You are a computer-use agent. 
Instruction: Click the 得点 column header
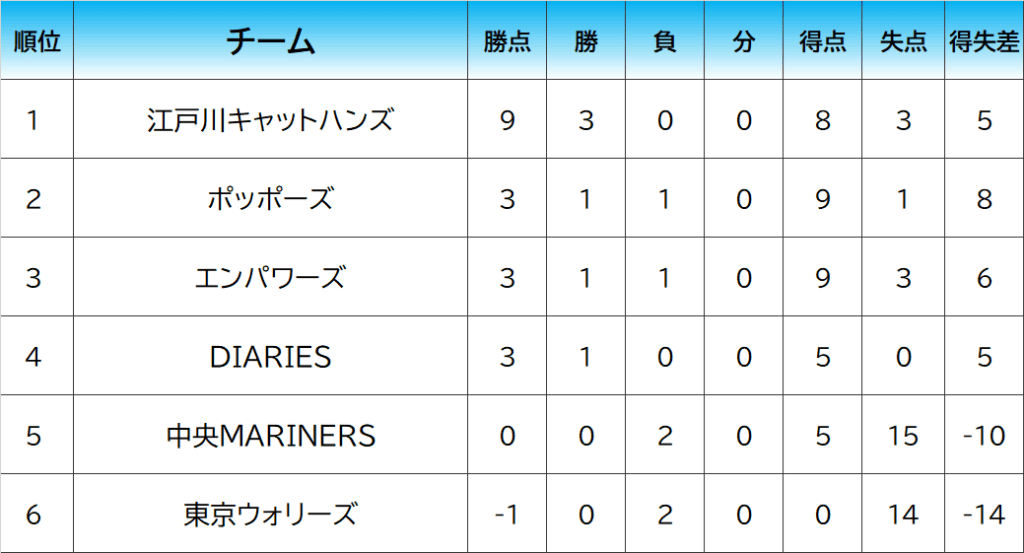(822, 40)
